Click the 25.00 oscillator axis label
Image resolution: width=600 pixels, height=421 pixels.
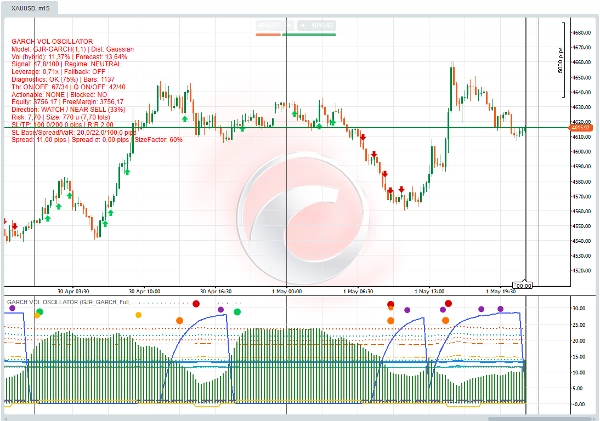click(x=579, y=325)
